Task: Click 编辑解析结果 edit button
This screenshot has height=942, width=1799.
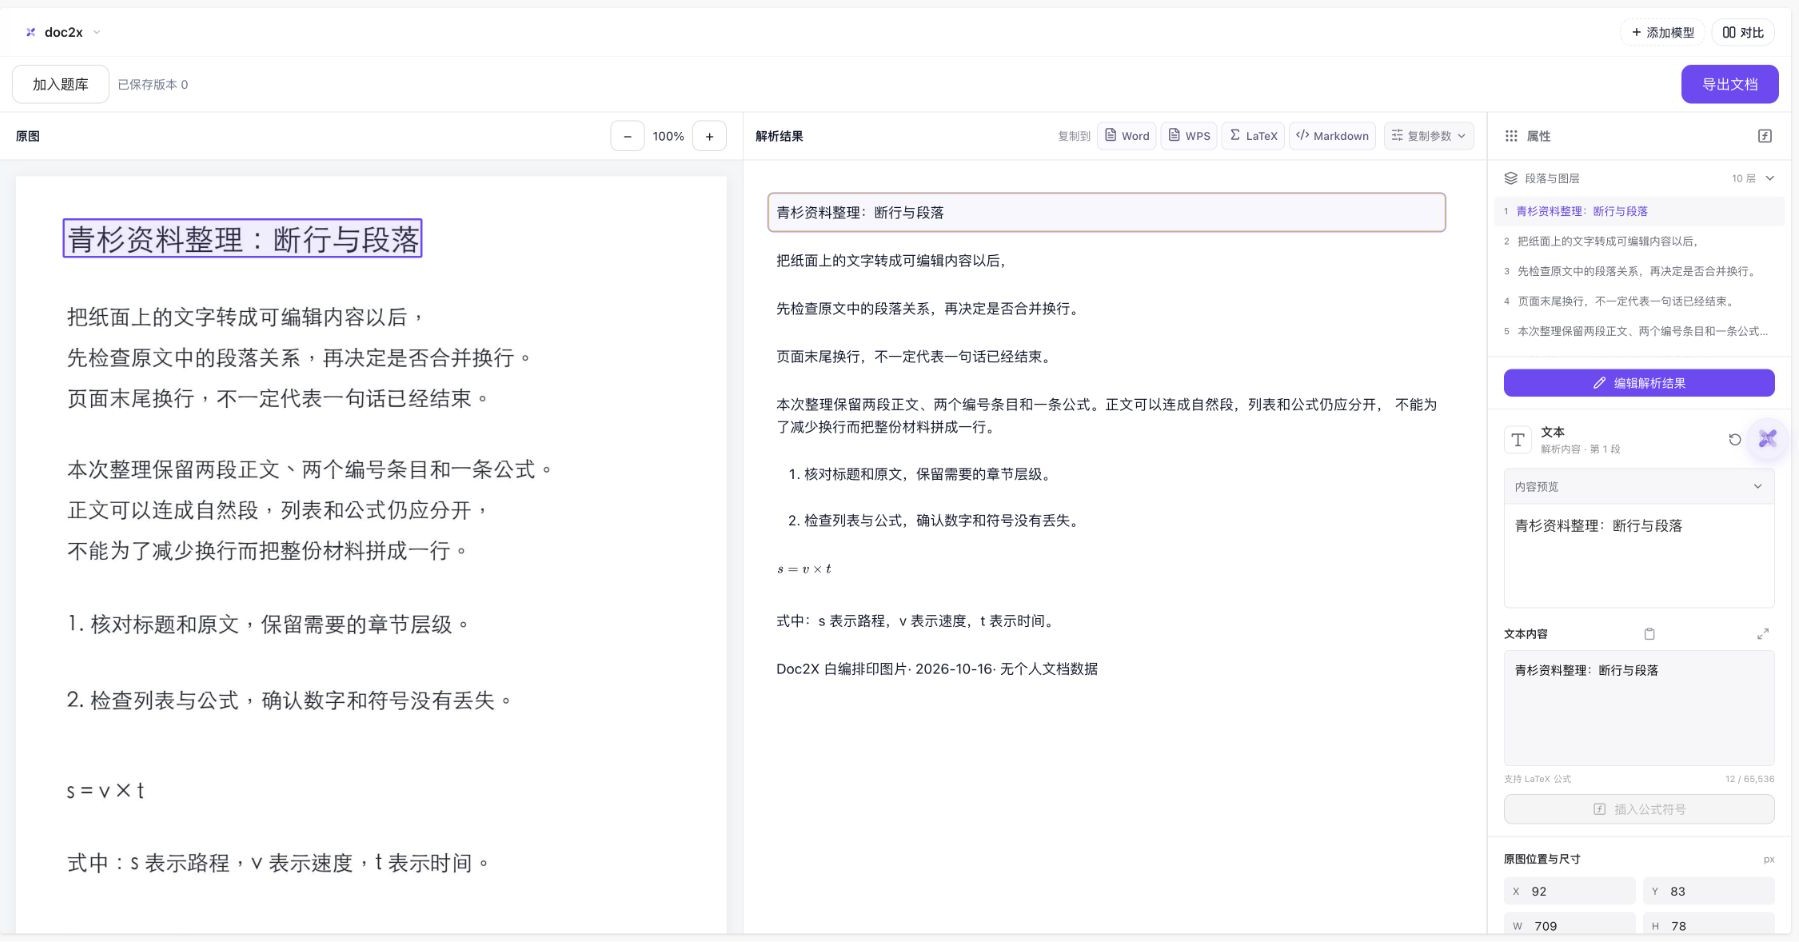Action: coord(1639,383)
